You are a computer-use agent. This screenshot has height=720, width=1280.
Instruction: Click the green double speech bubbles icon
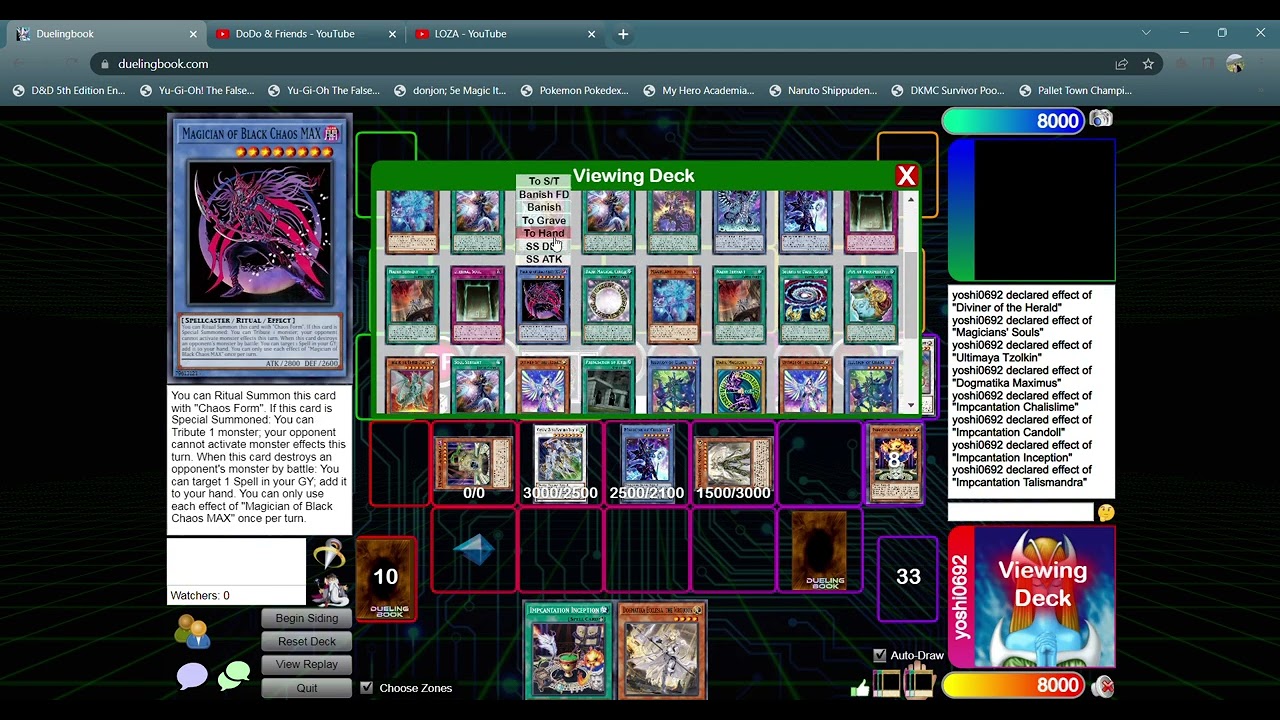tap(234, 676)
